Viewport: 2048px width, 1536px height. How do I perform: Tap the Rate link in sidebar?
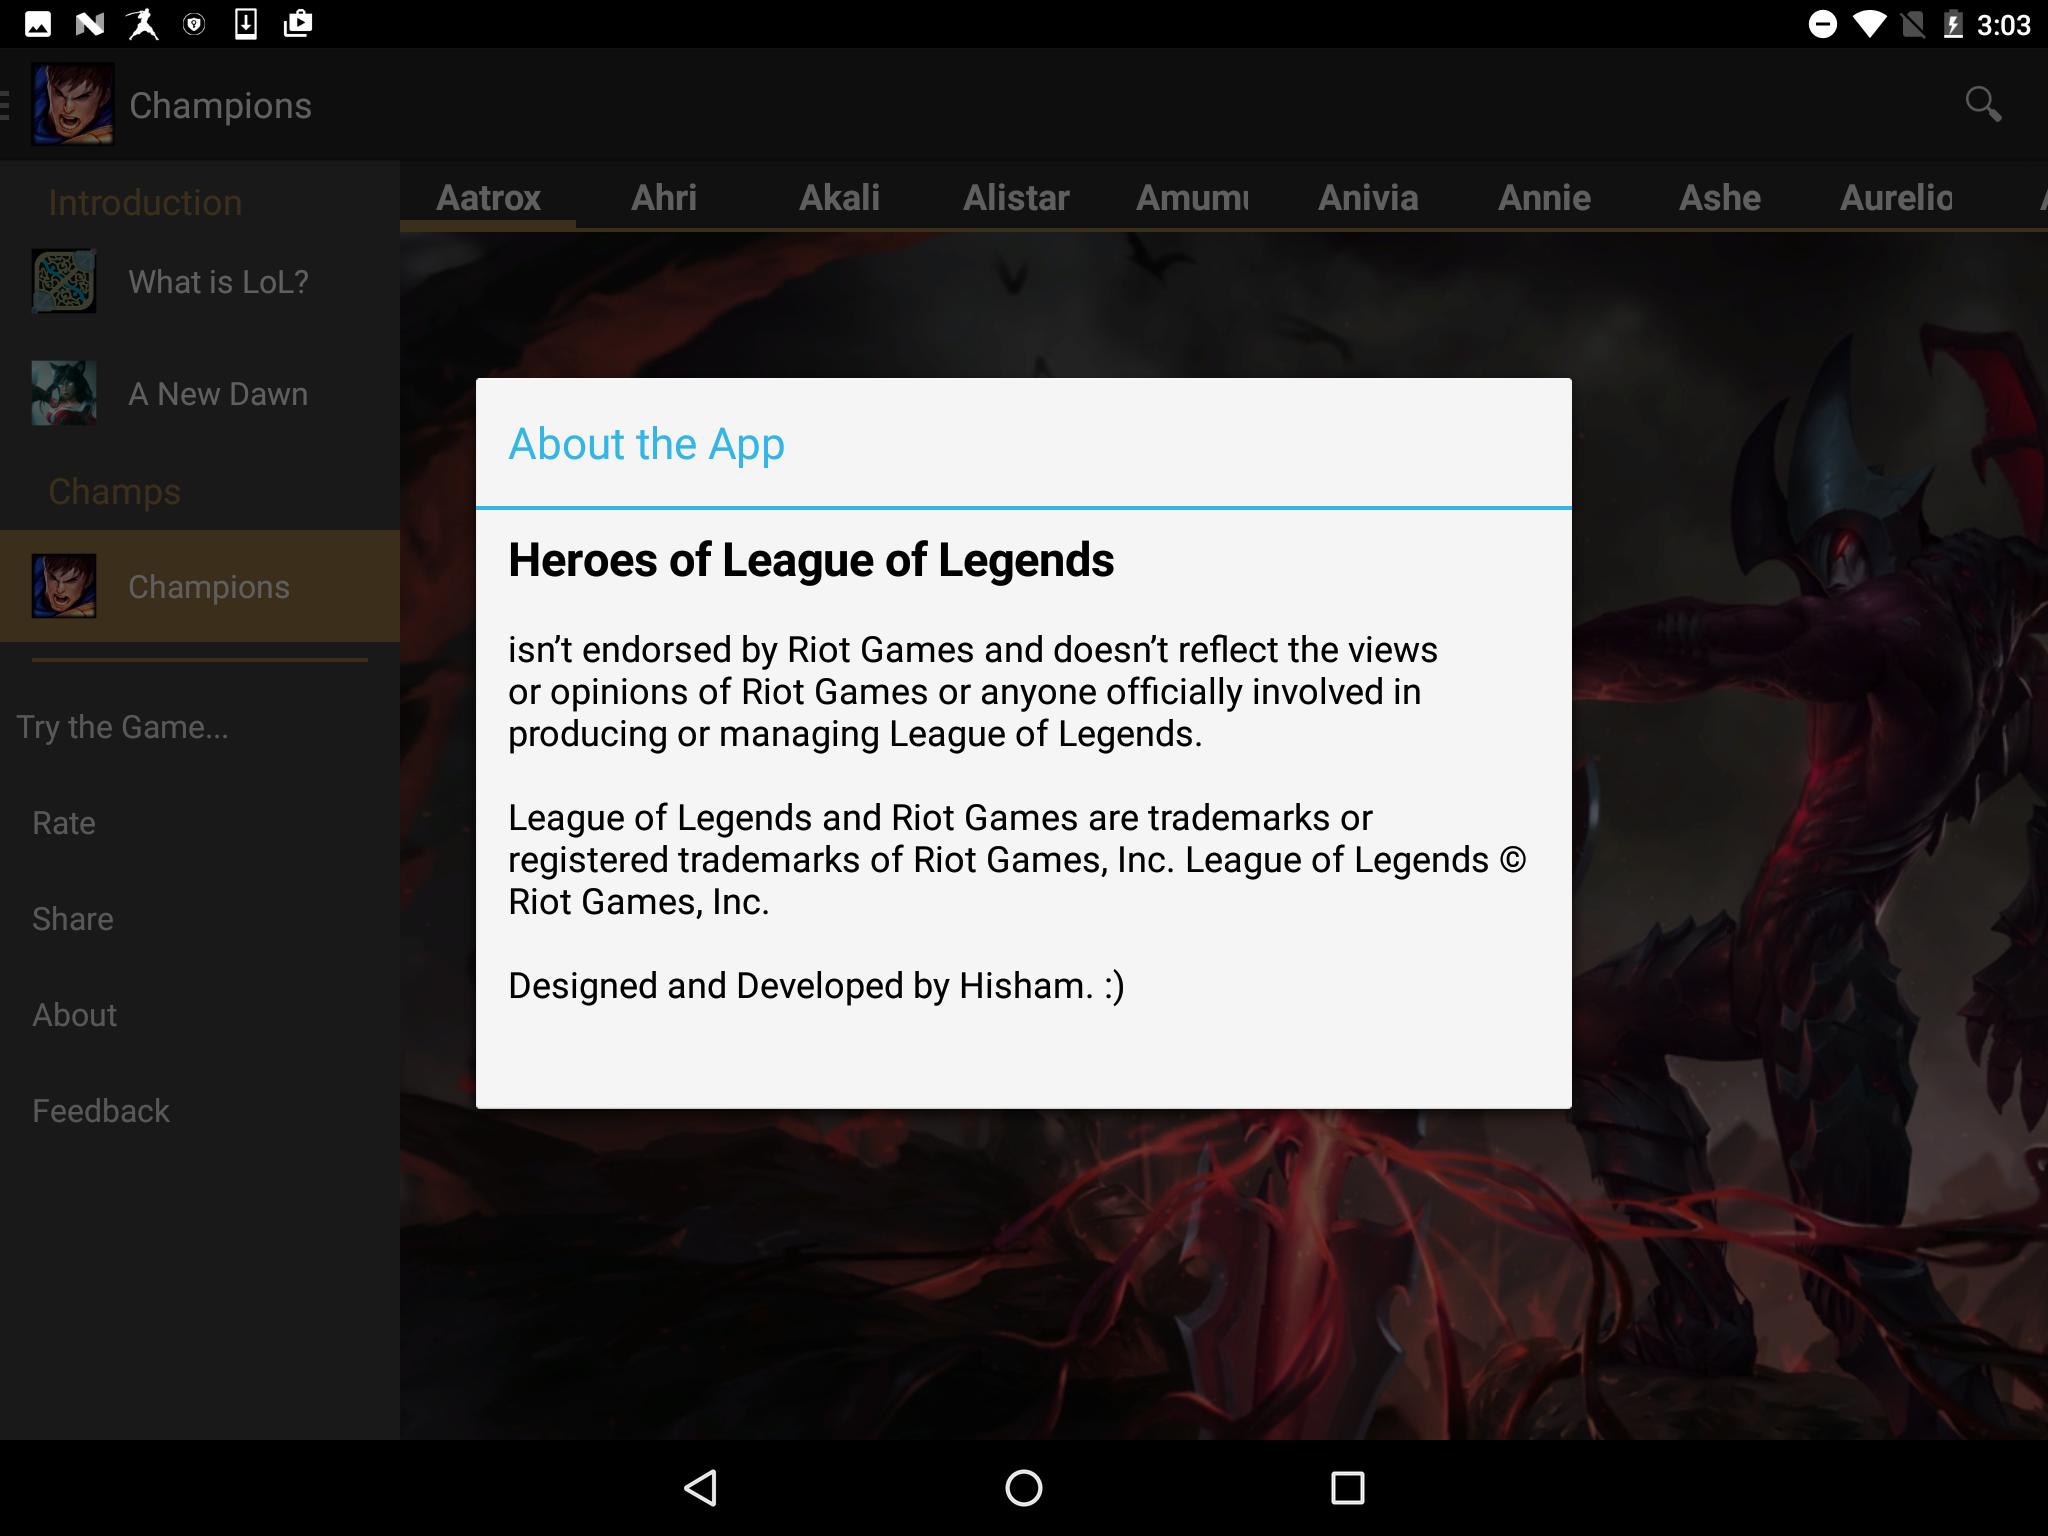point(64,823)
